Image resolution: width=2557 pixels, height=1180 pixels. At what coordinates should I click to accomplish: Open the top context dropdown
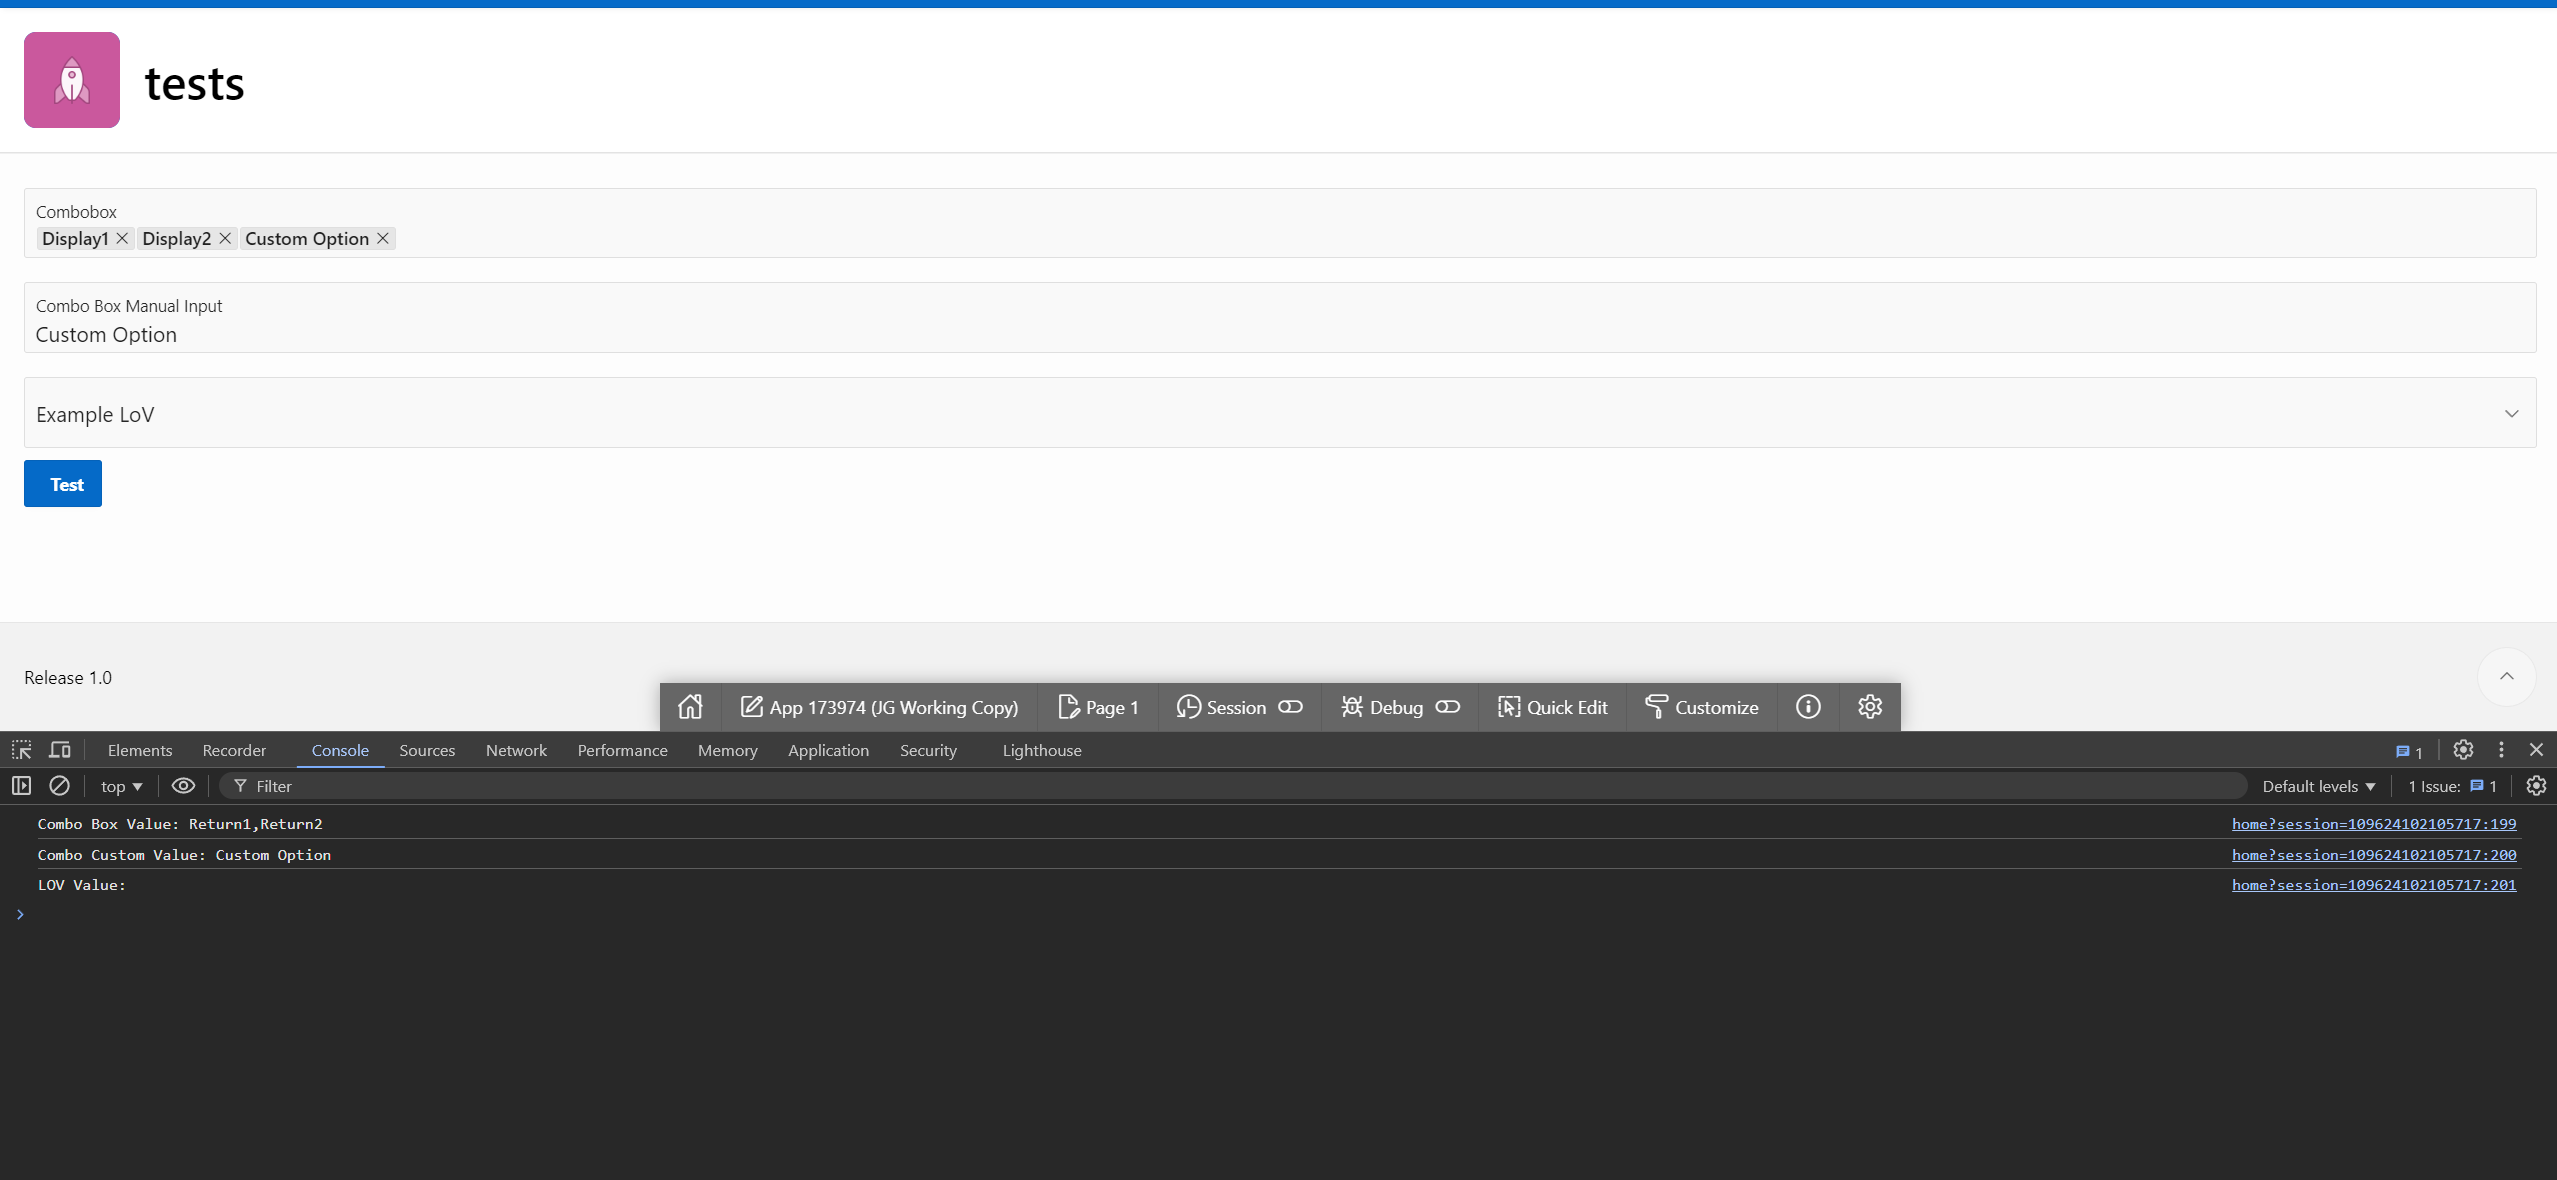(121, 786)
